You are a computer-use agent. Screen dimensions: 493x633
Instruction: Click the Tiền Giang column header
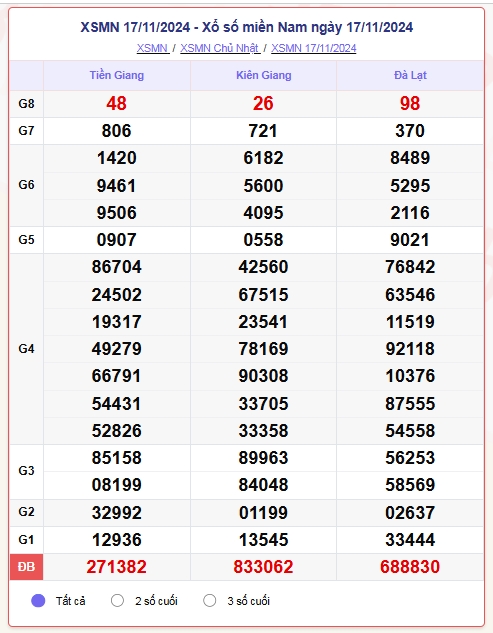pyautogui.click(x=117, y=75)
